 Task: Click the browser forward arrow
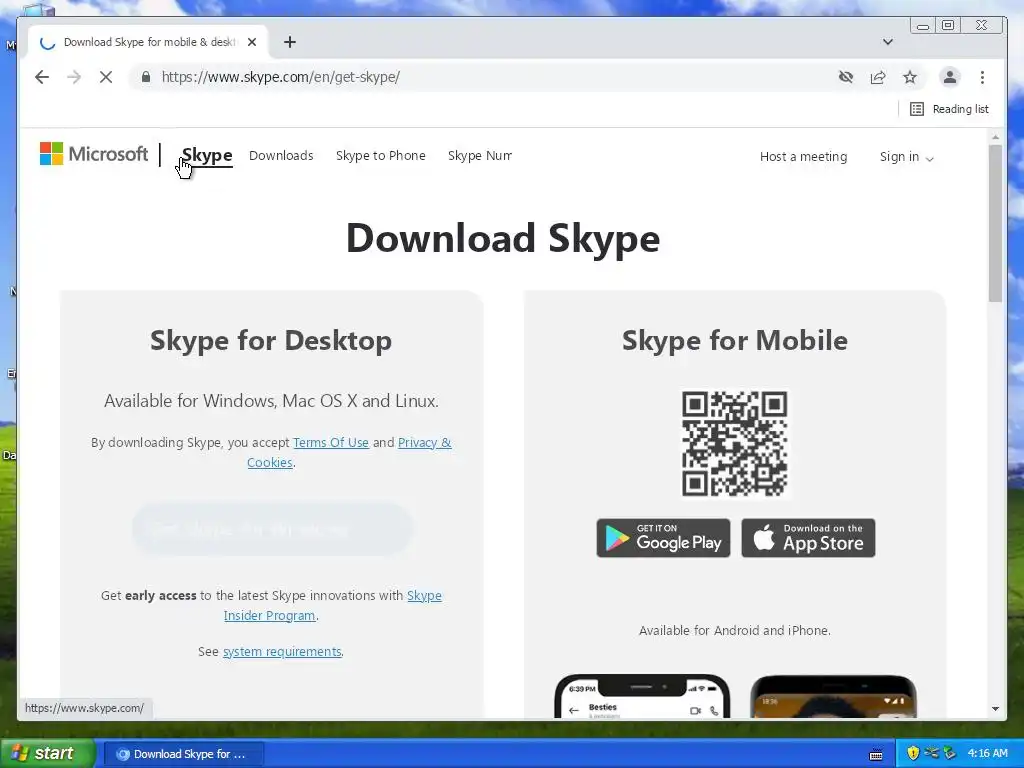coord(74,77)
